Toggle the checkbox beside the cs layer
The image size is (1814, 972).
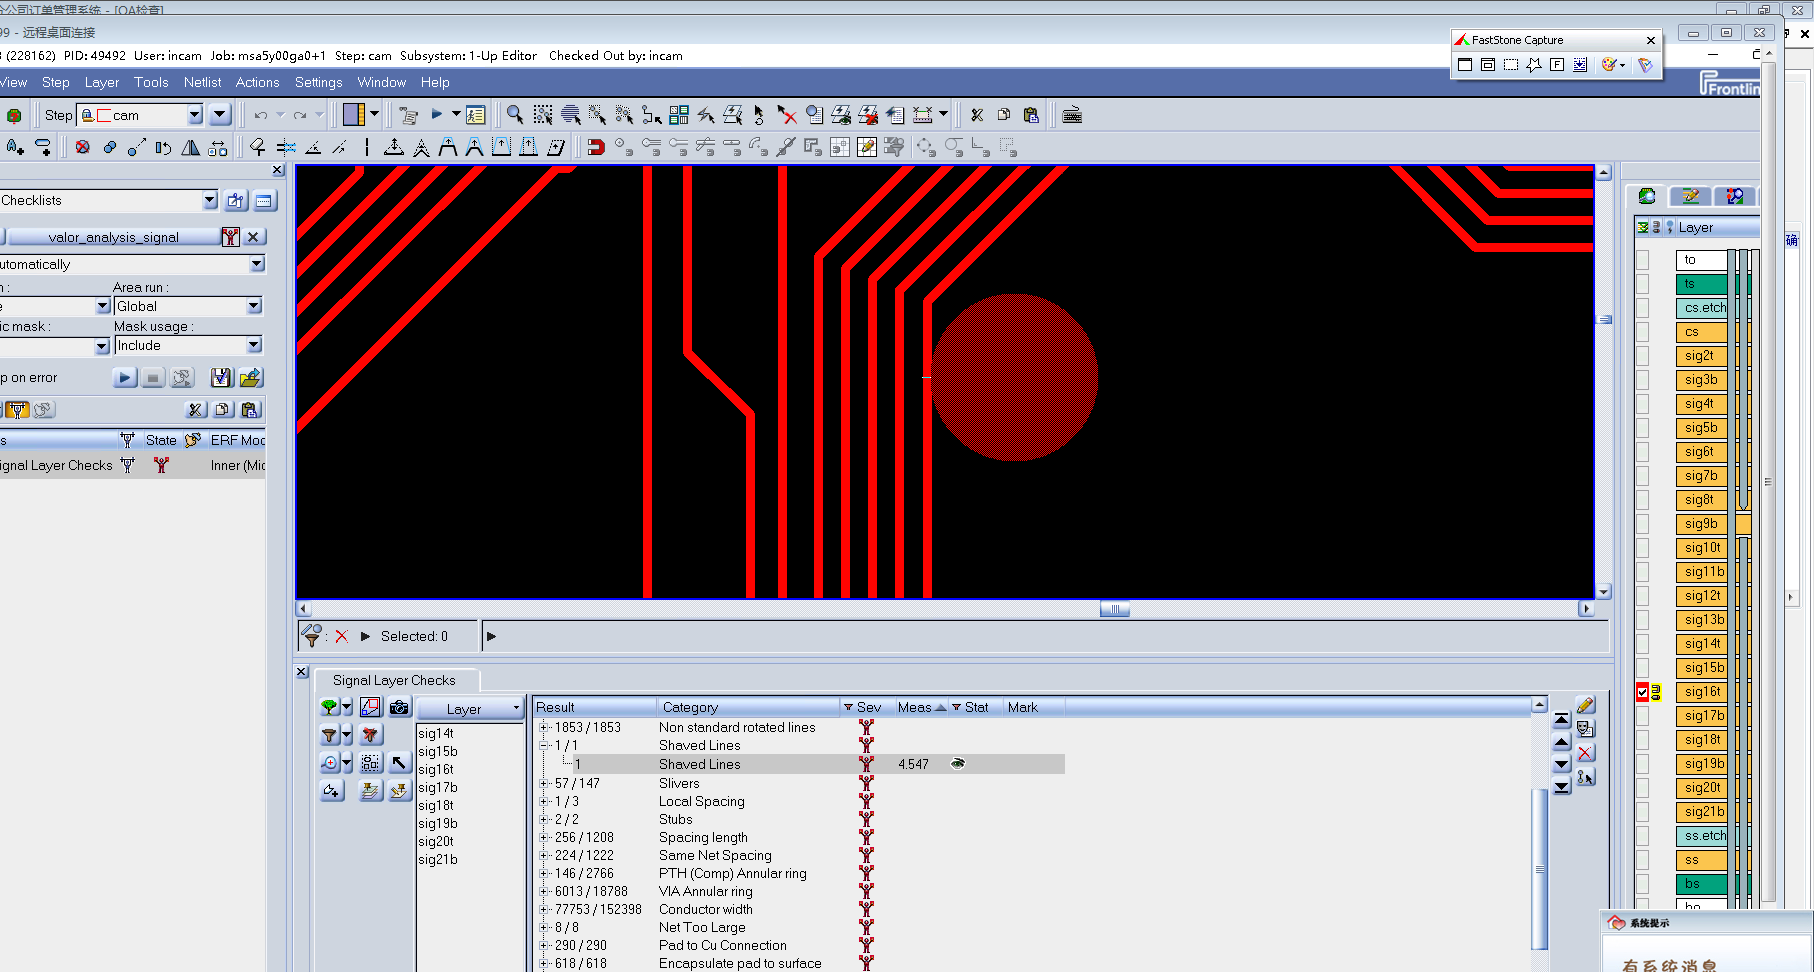(1642, 332)
